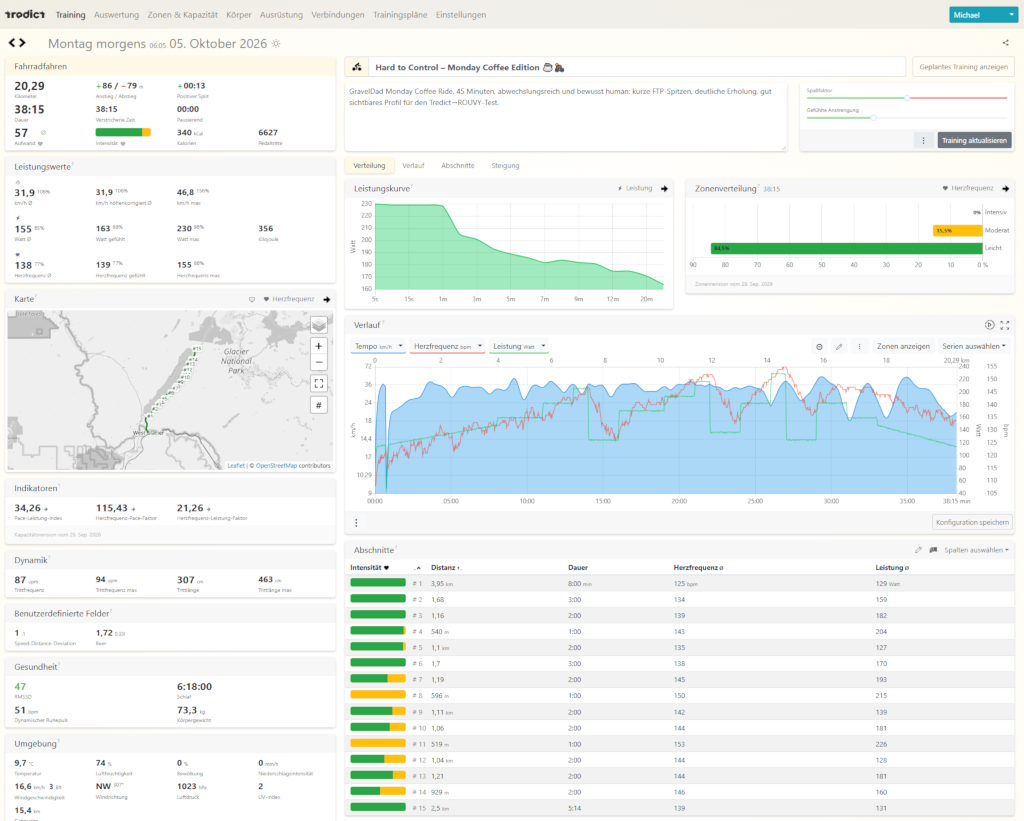The width and height of the screenshot is (1024, 821).
Task: Zoom out on the map
Action: [319, 362]
